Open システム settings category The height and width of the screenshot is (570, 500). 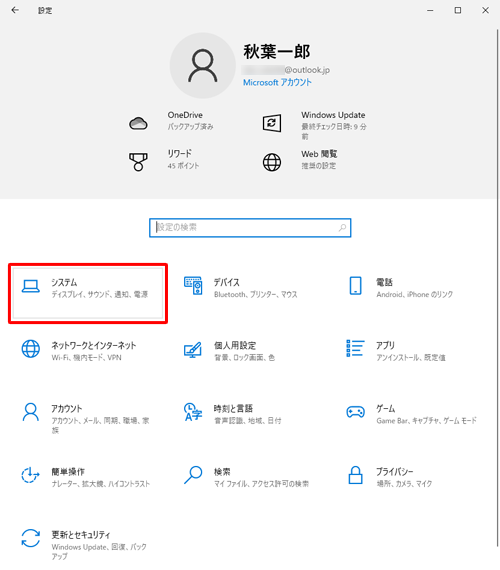[x=88, y=293]
